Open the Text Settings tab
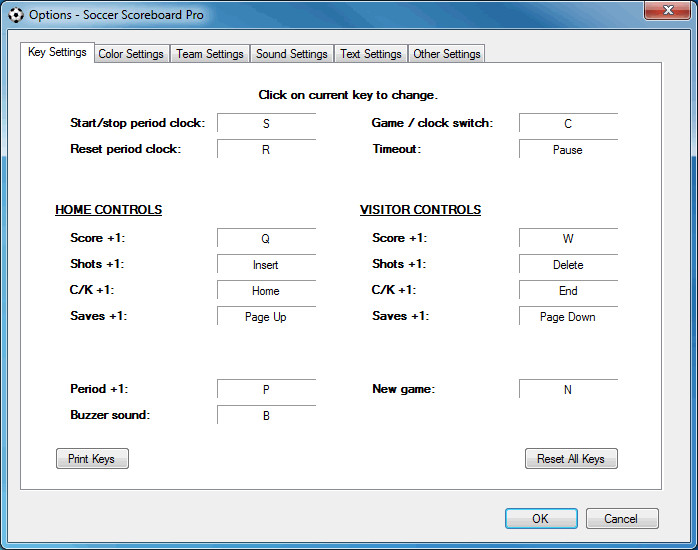The width and height of the screenshot is (698, 550). tap(371, 54)
